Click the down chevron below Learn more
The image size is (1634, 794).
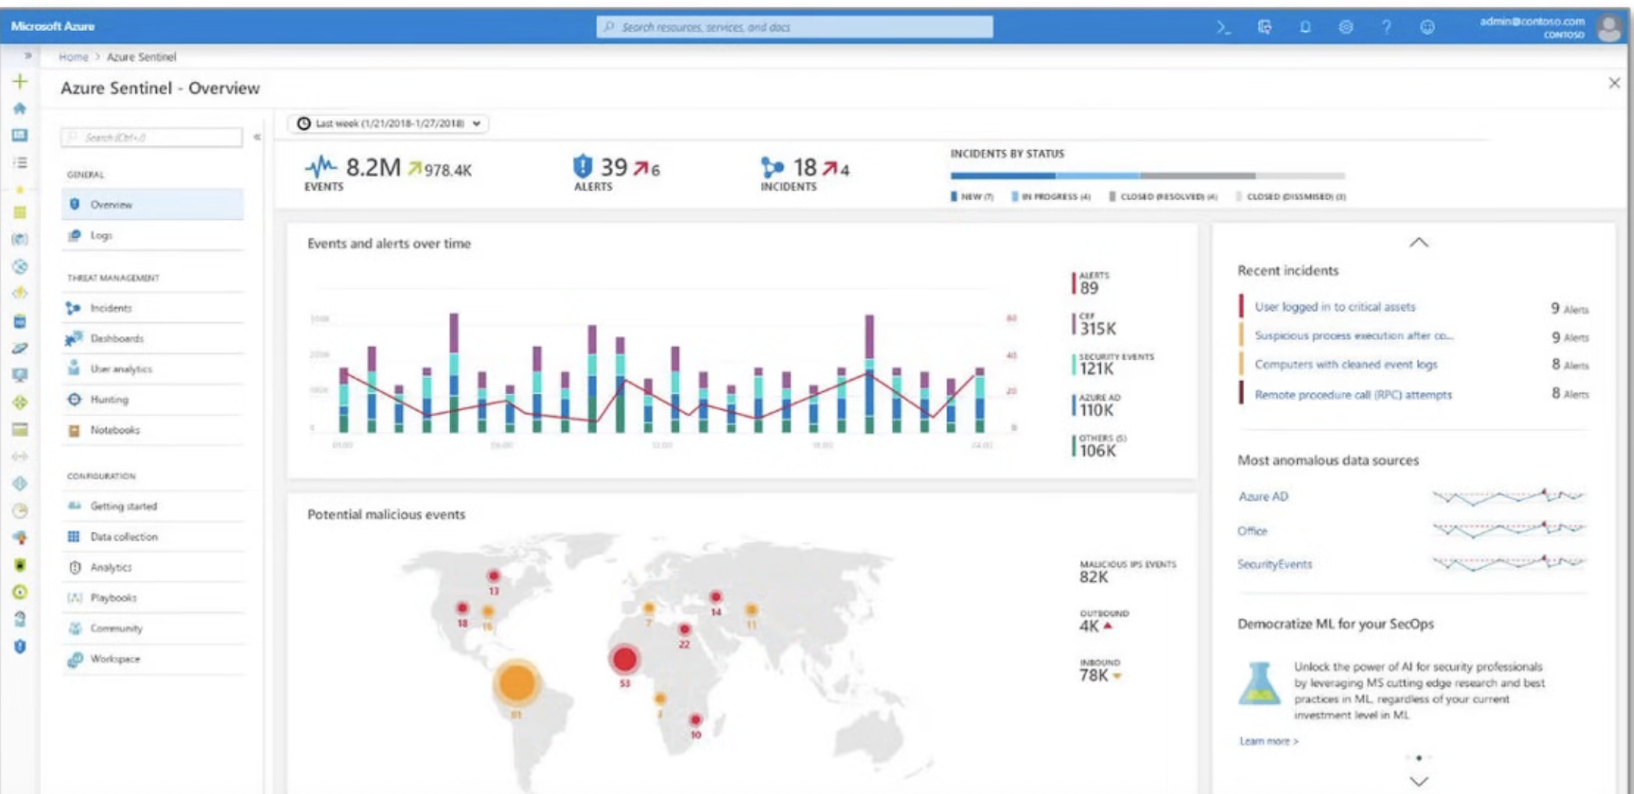1418,781
